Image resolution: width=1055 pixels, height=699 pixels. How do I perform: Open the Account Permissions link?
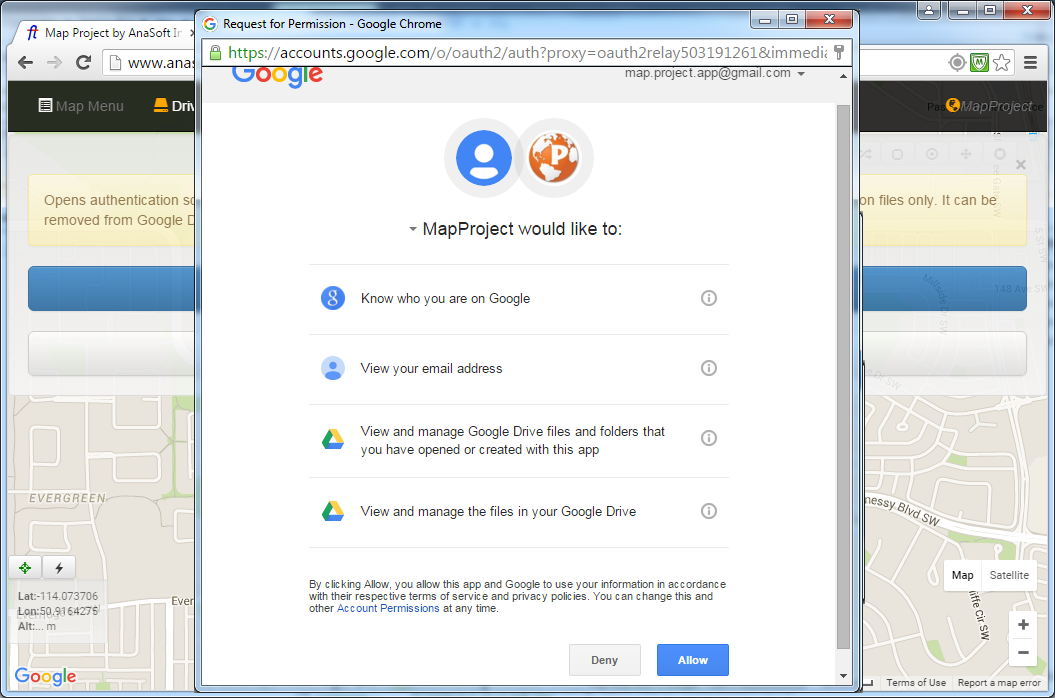[x=388, y=608]
